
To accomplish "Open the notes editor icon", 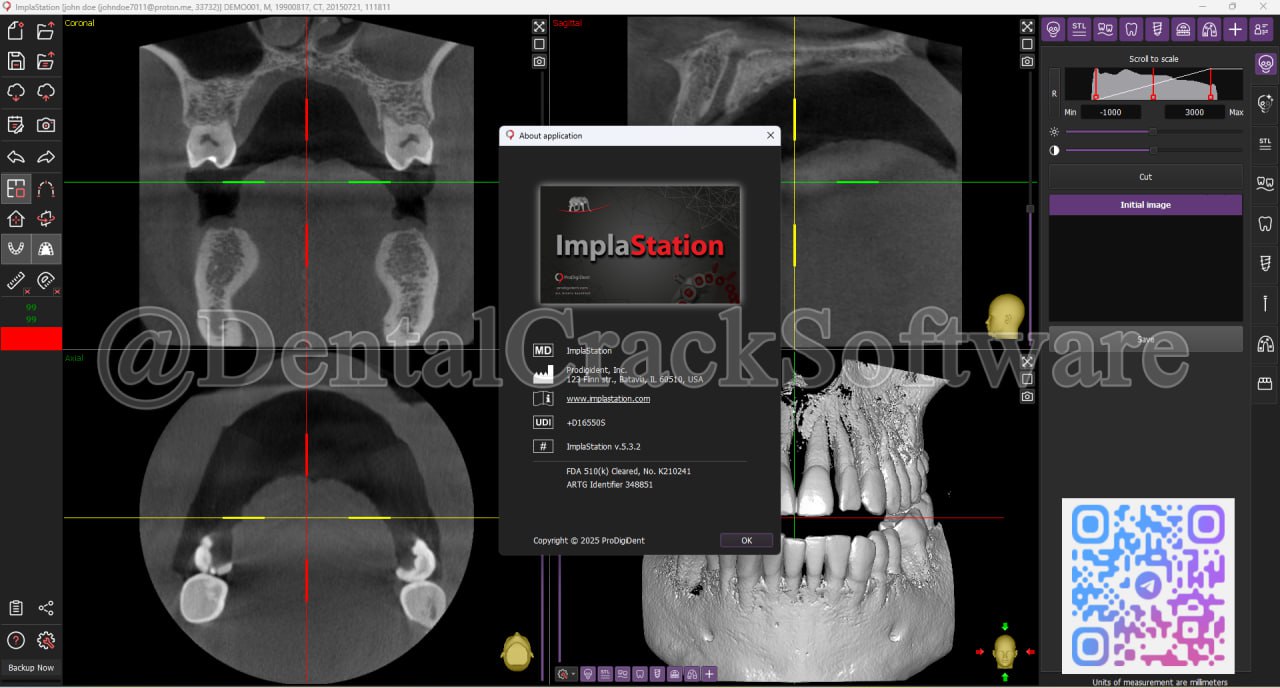I will (x=16, y=125).
